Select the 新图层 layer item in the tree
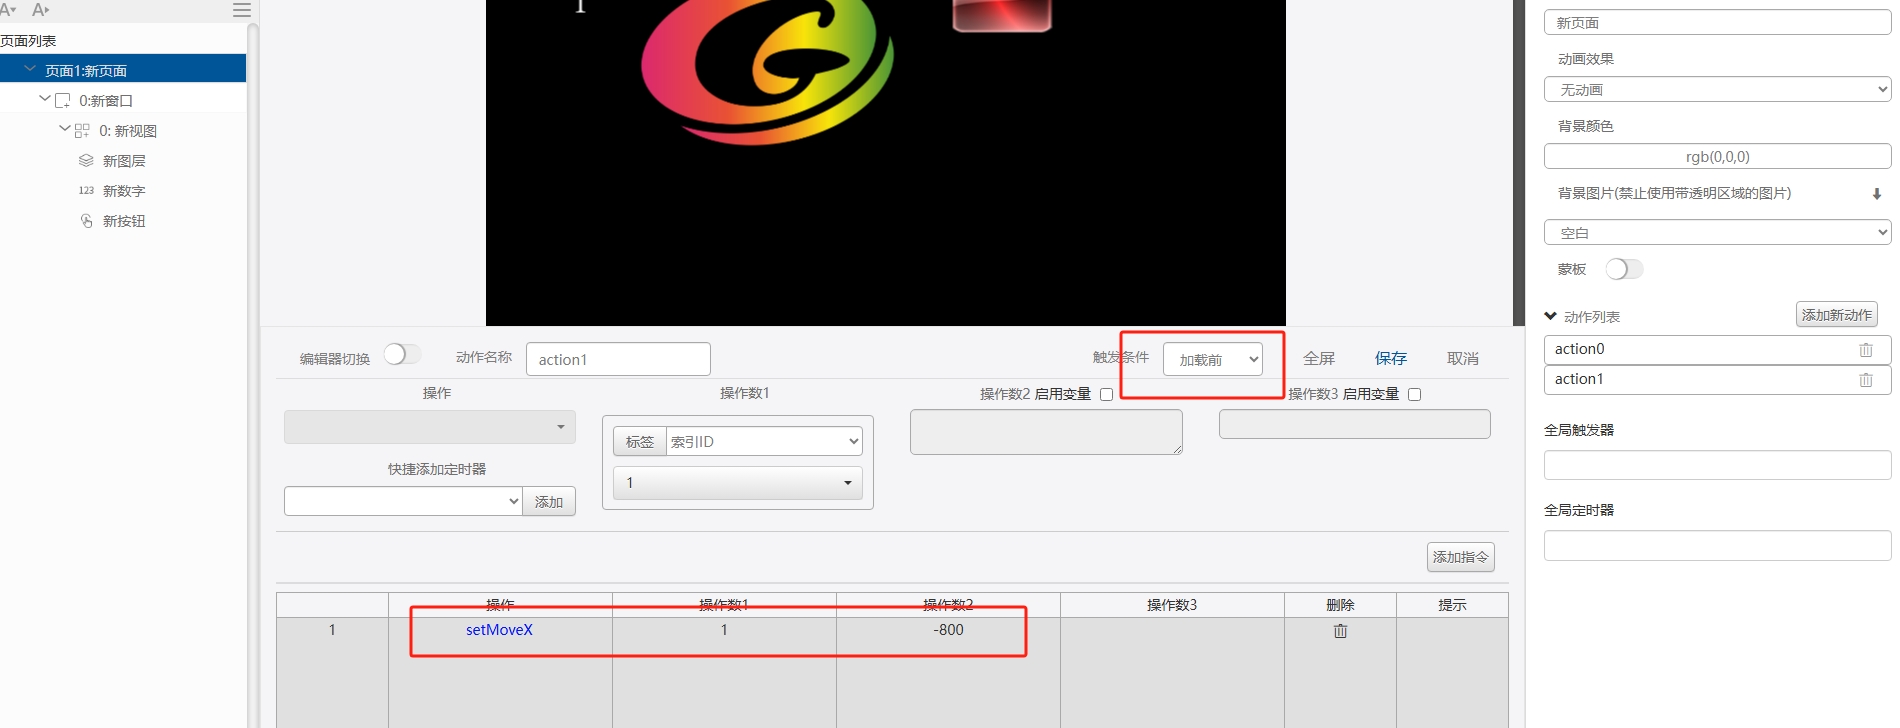The image size is (1900, 728). coord(124,161)
